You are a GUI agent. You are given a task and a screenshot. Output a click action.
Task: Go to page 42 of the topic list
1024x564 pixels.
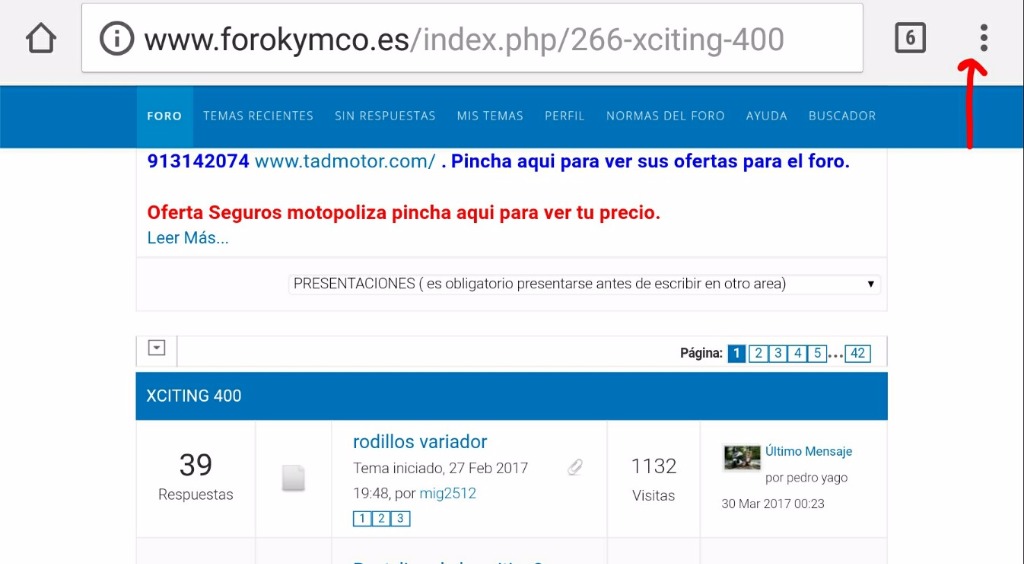pyautogui.click(x=857, y=353)
